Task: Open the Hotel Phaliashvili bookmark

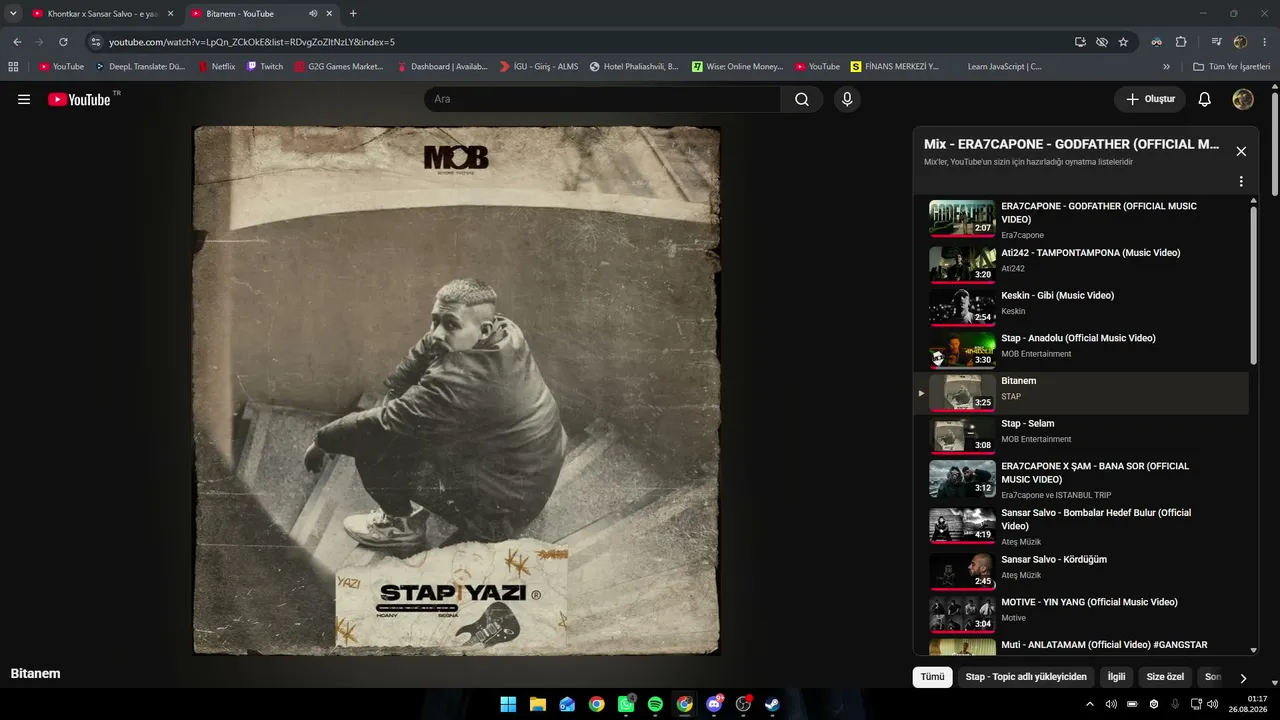Action: [634, 67]
